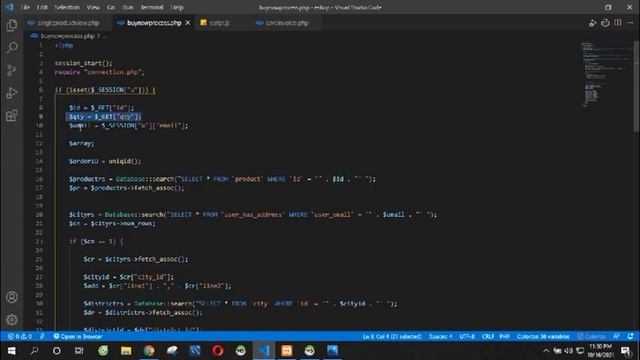Open Windows Start menu

(11, 351)
